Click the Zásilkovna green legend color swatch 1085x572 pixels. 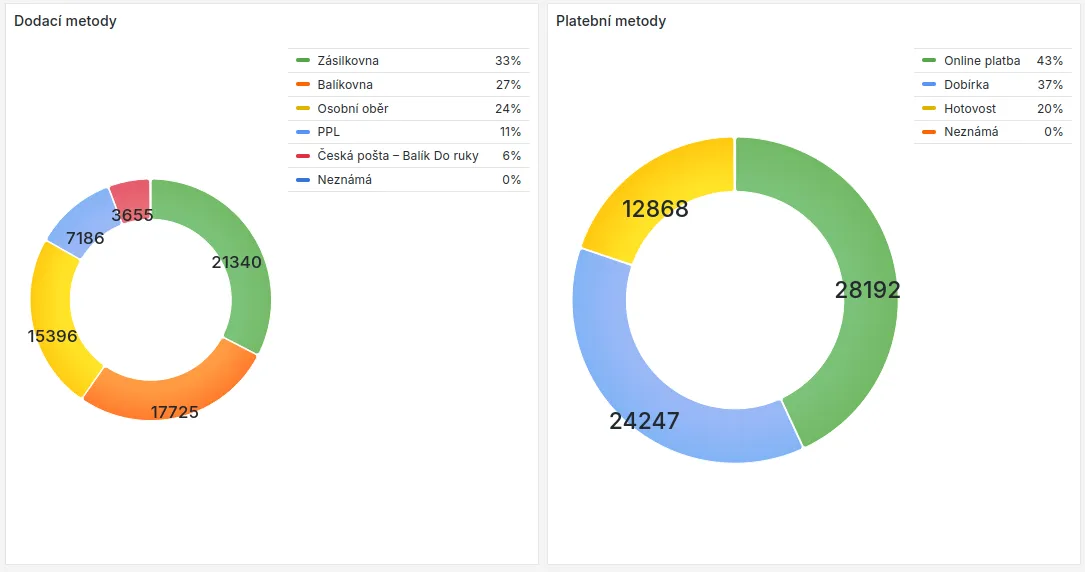pos(303,61)
